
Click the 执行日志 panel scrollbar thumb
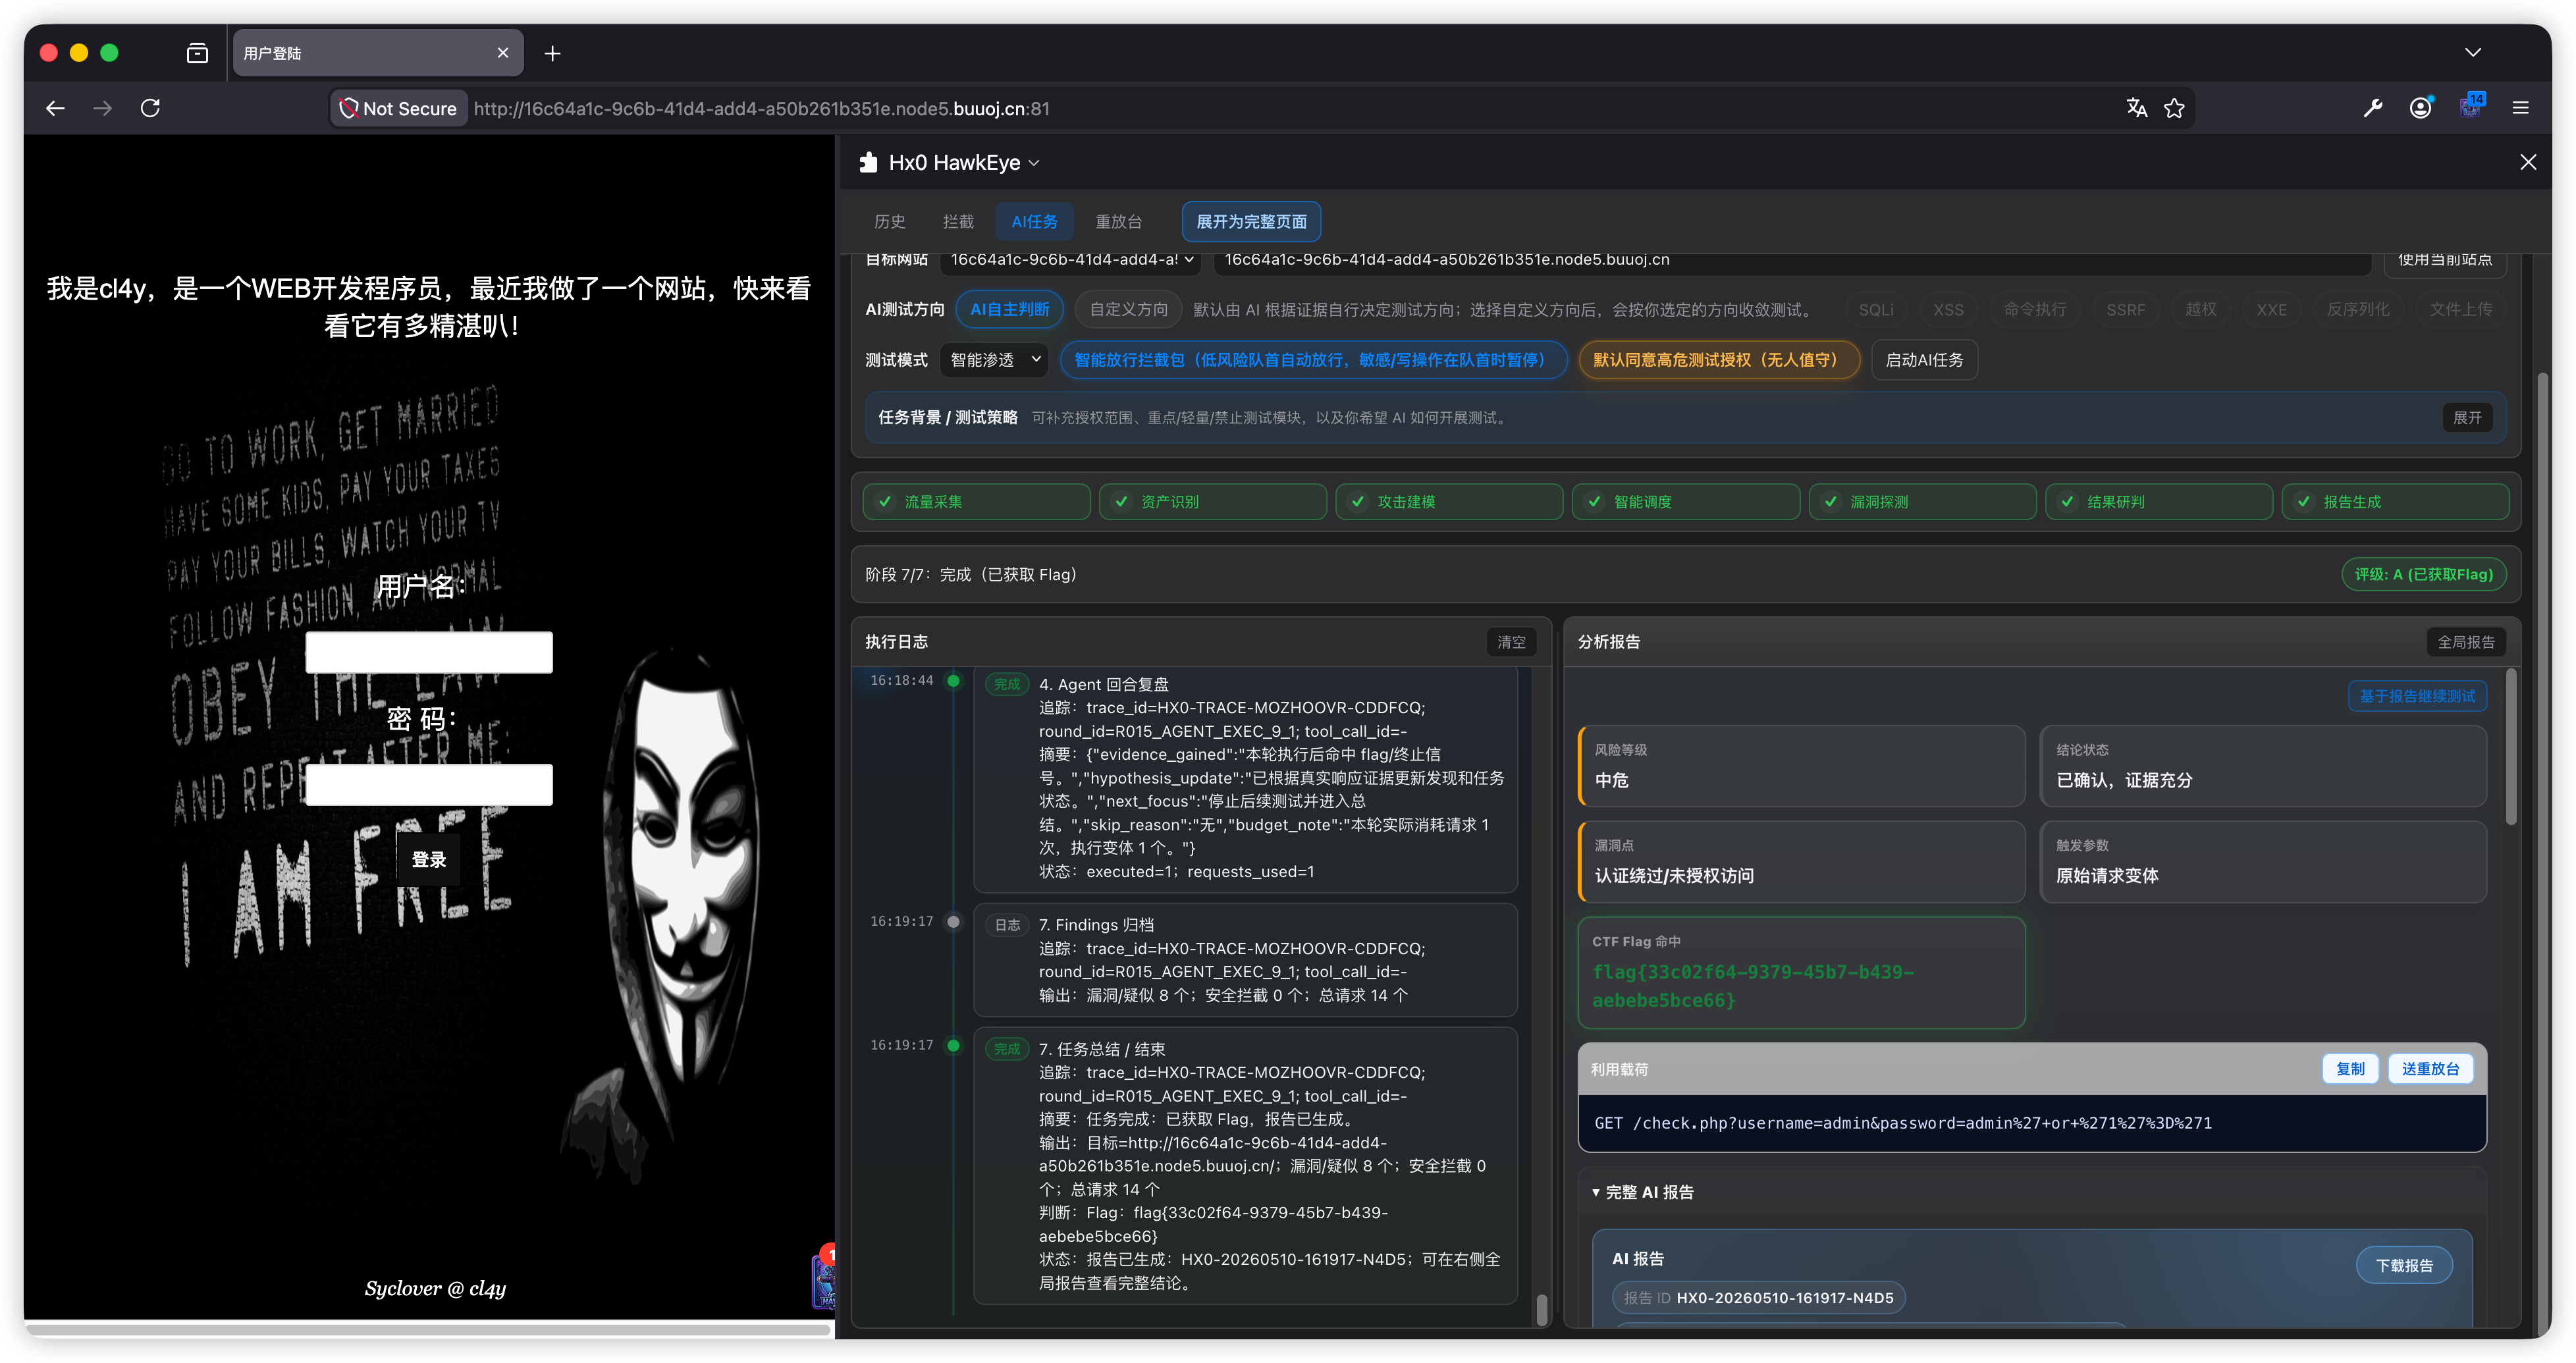point(1542,1309)
